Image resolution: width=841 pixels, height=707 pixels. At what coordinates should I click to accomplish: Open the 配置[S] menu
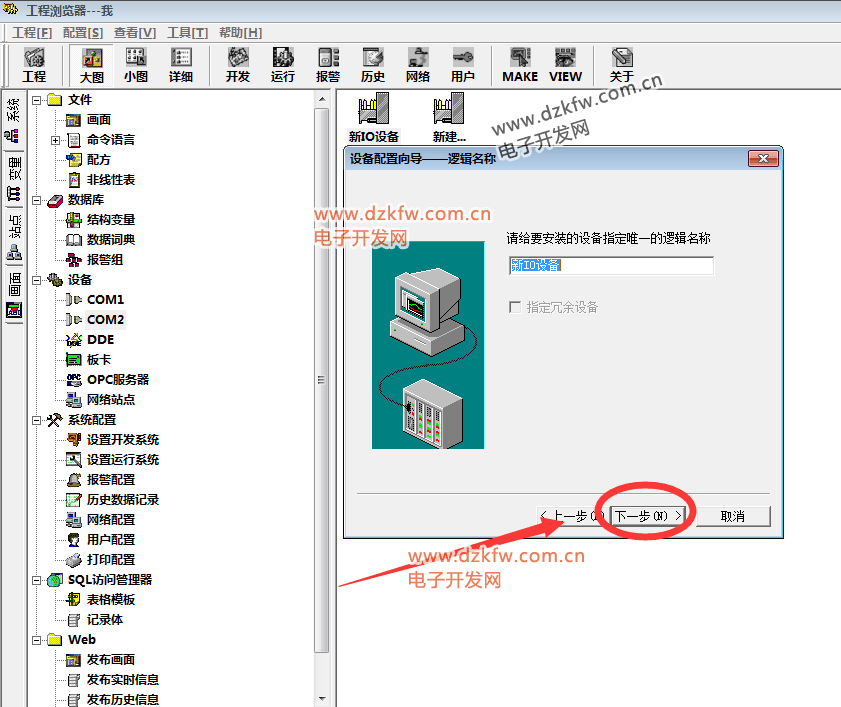[x=82, y=33]
